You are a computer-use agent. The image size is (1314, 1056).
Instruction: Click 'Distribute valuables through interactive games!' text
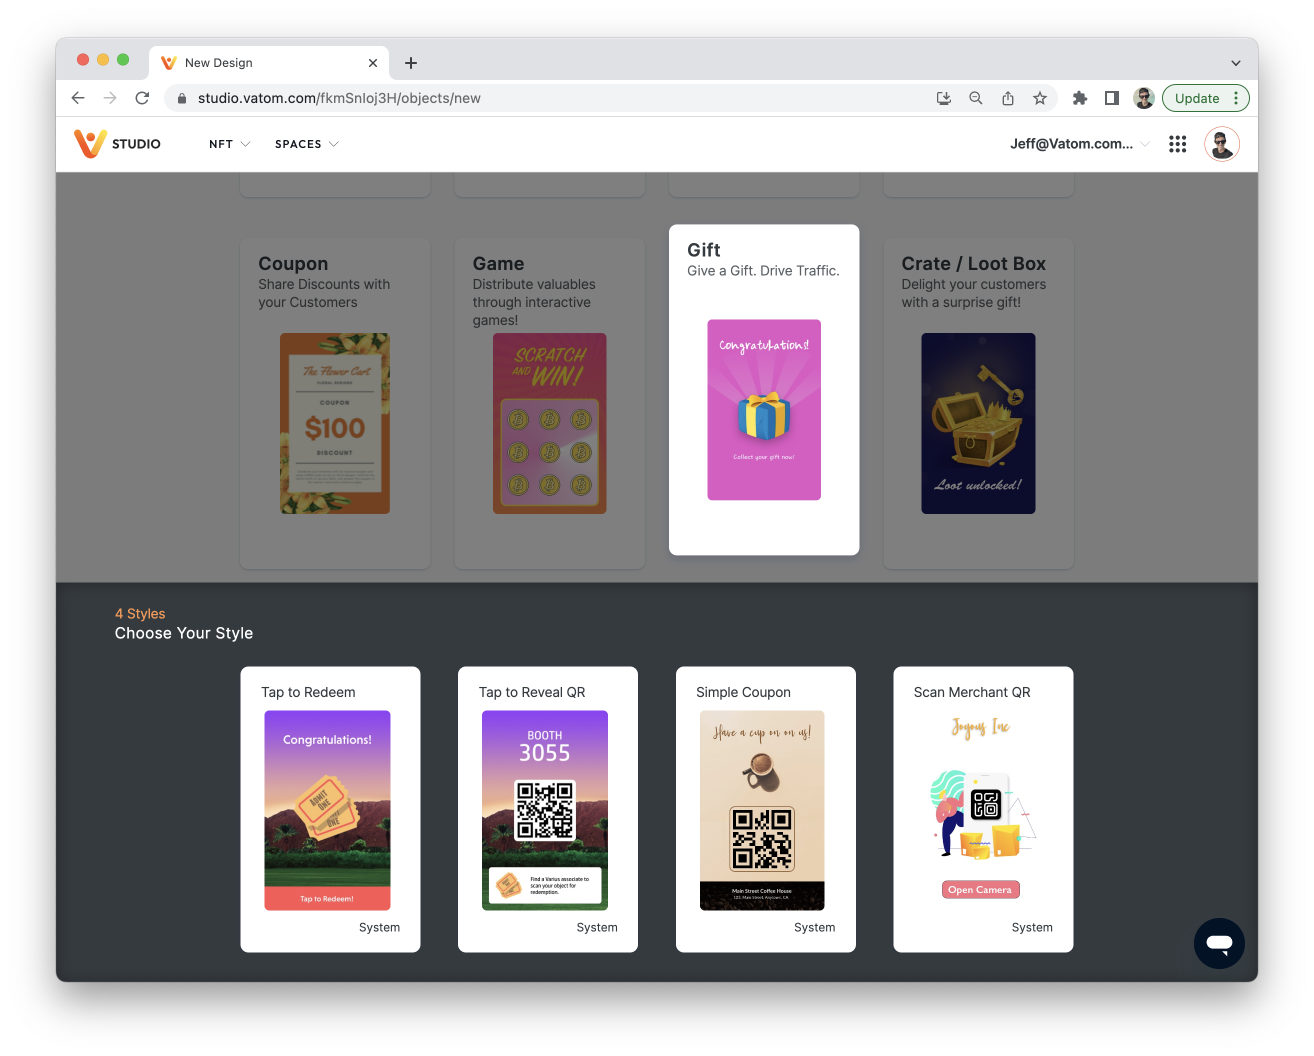(534, 302)
